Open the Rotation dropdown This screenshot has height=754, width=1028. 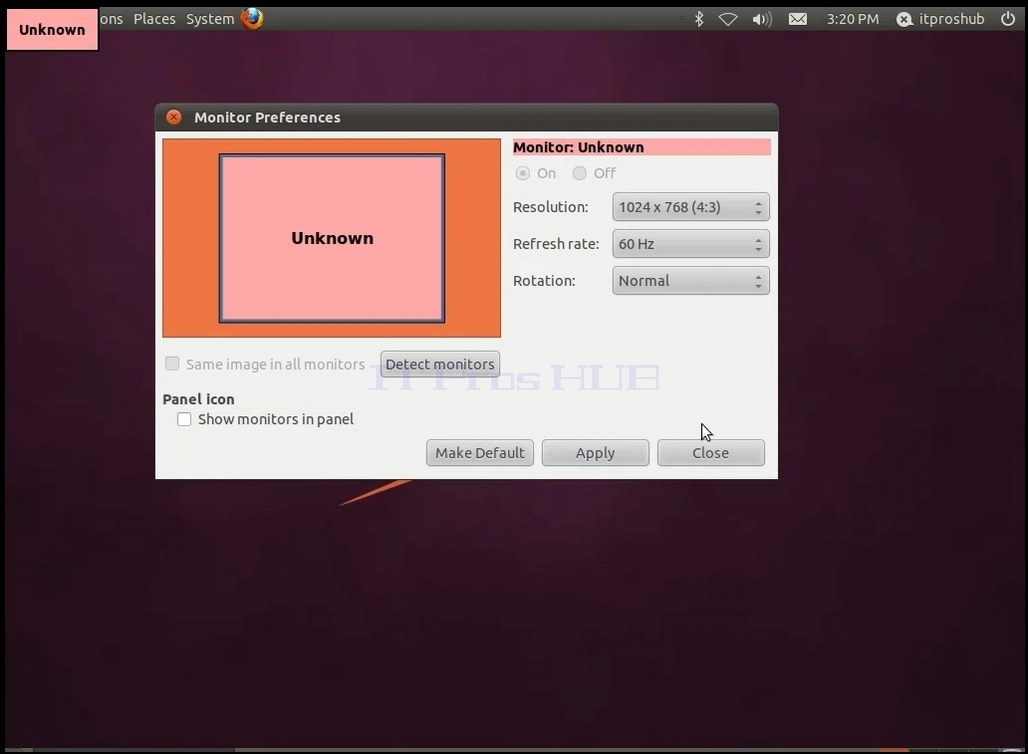click(691, 281)
